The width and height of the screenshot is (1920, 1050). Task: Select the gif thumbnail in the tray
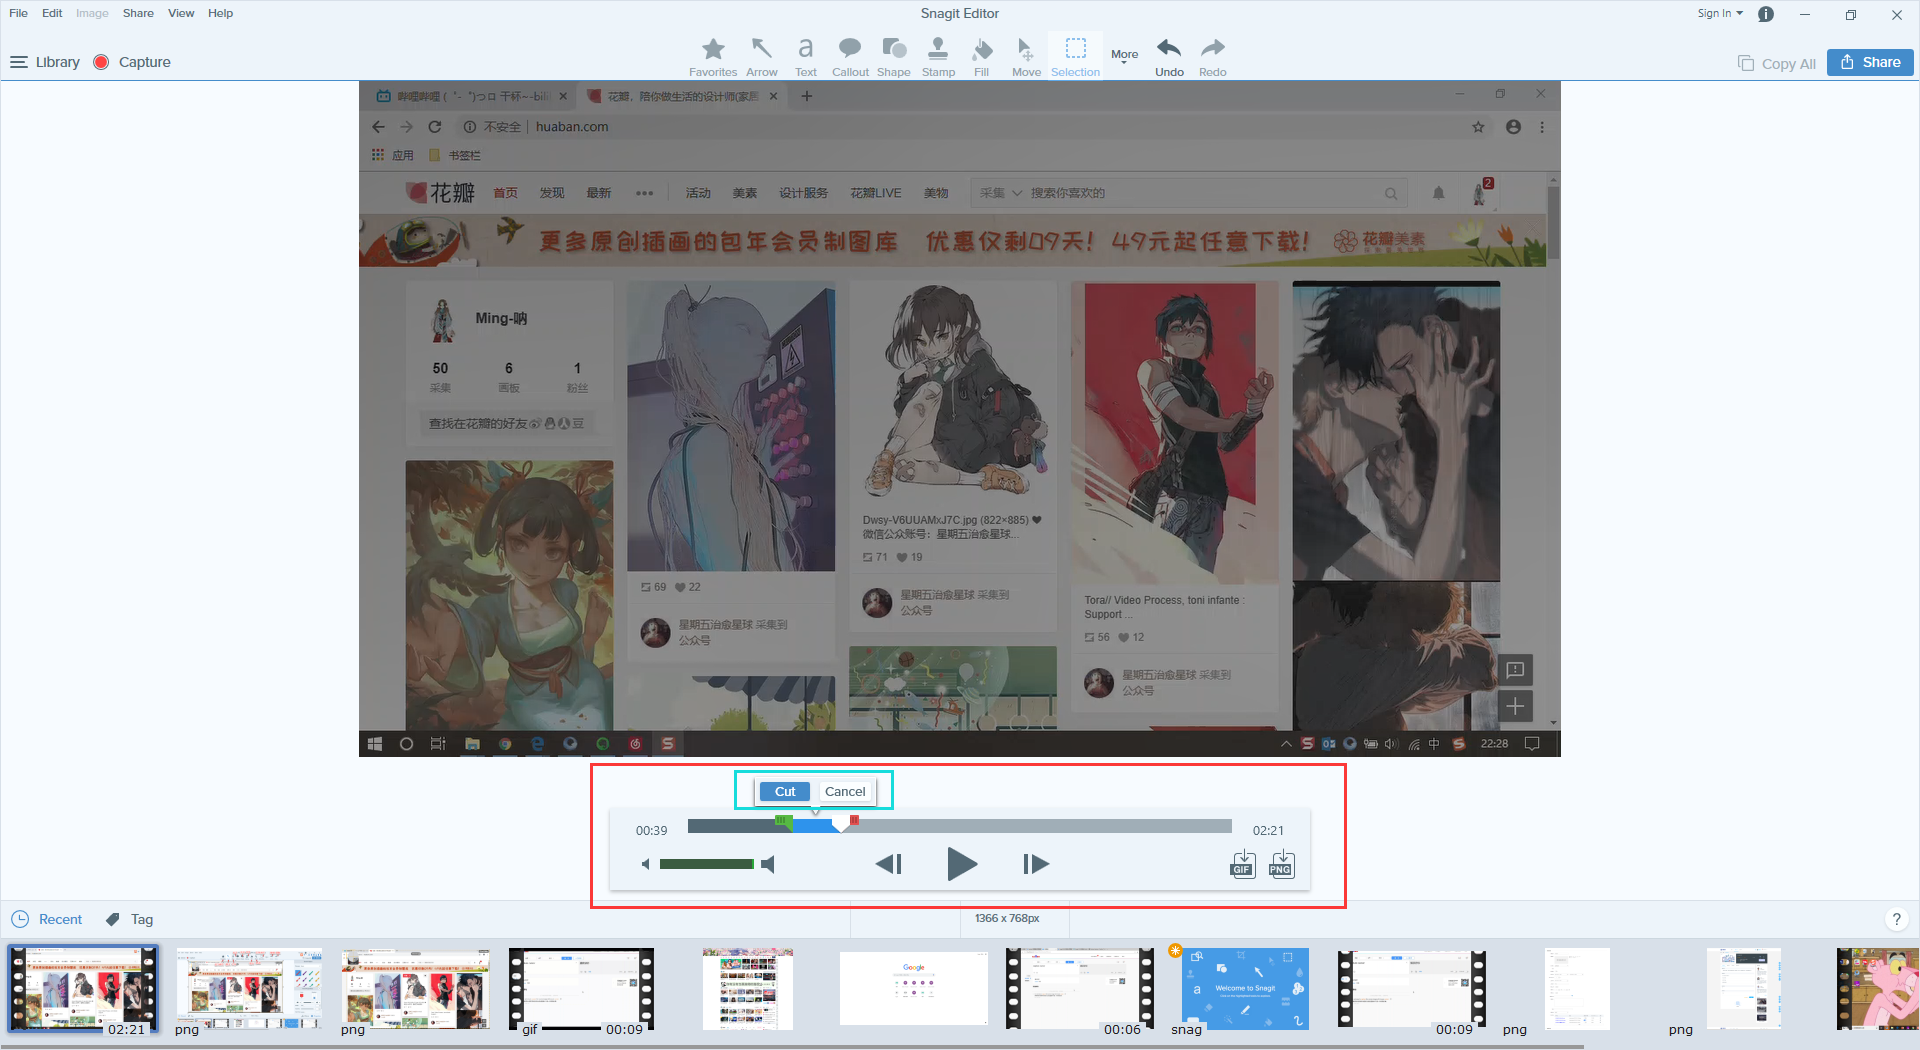click(581, 990)
